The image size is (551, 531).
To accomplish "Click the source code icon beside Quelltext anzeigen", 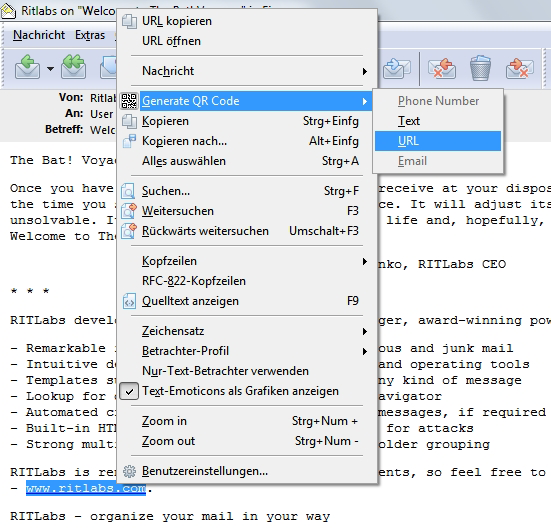I will point(129,302).
